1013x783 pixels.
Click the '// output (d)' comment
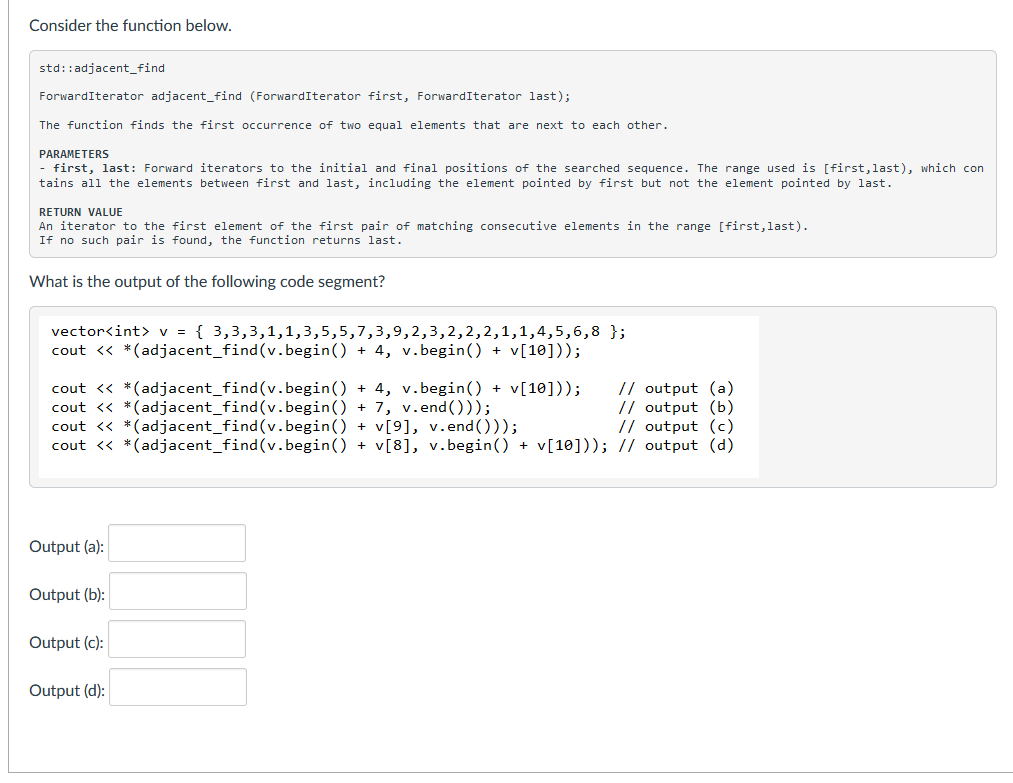point(676,446)
